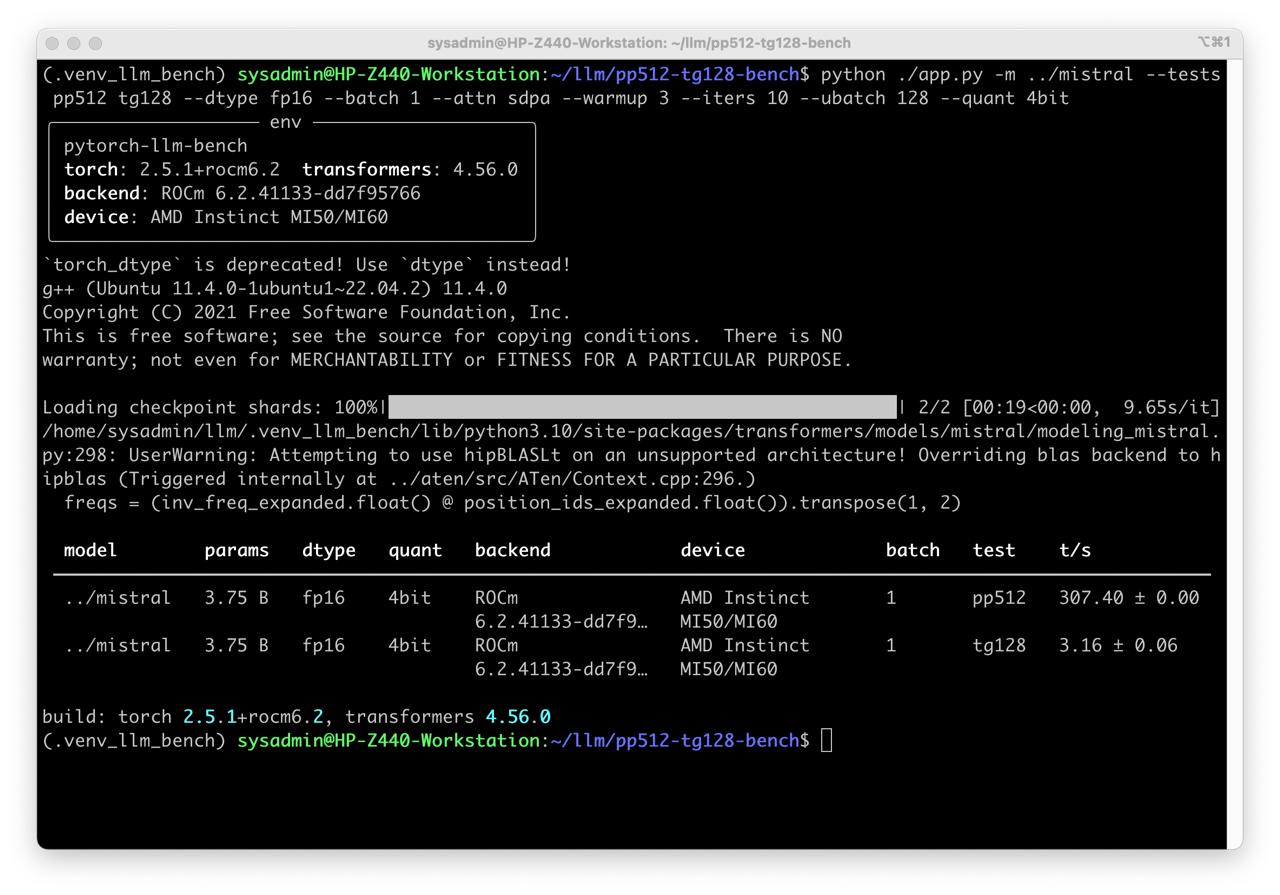Click the 'device' column header
Screen dimensions: 1280x895
(x=712, y=550)
